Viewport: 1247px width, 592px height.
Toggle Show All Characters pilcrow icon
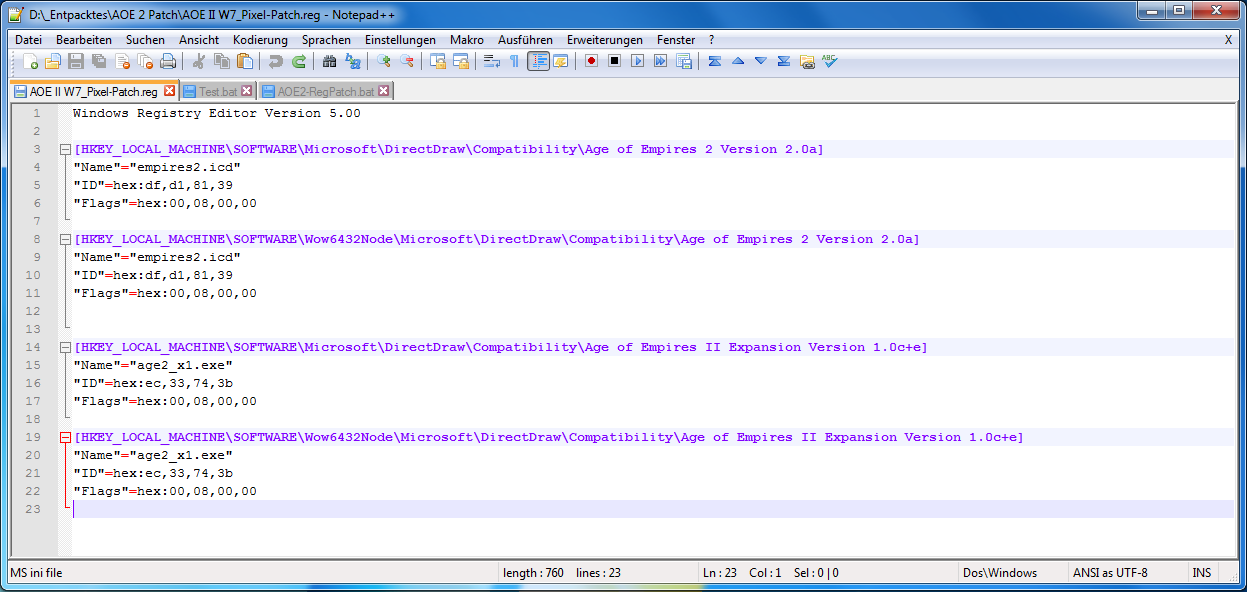pyautogui.click(x=515, y=61)
